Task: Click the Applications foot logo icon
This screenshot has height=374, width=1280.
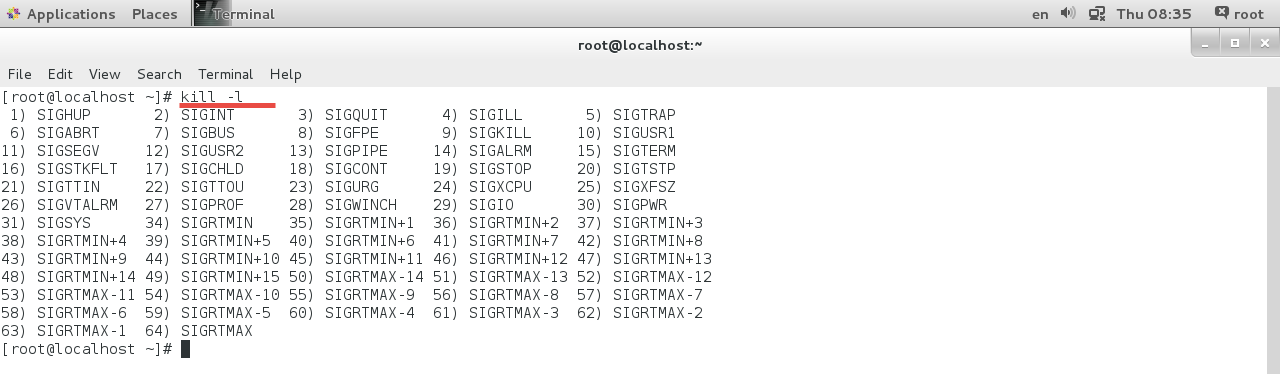Action: pos(13,14)
